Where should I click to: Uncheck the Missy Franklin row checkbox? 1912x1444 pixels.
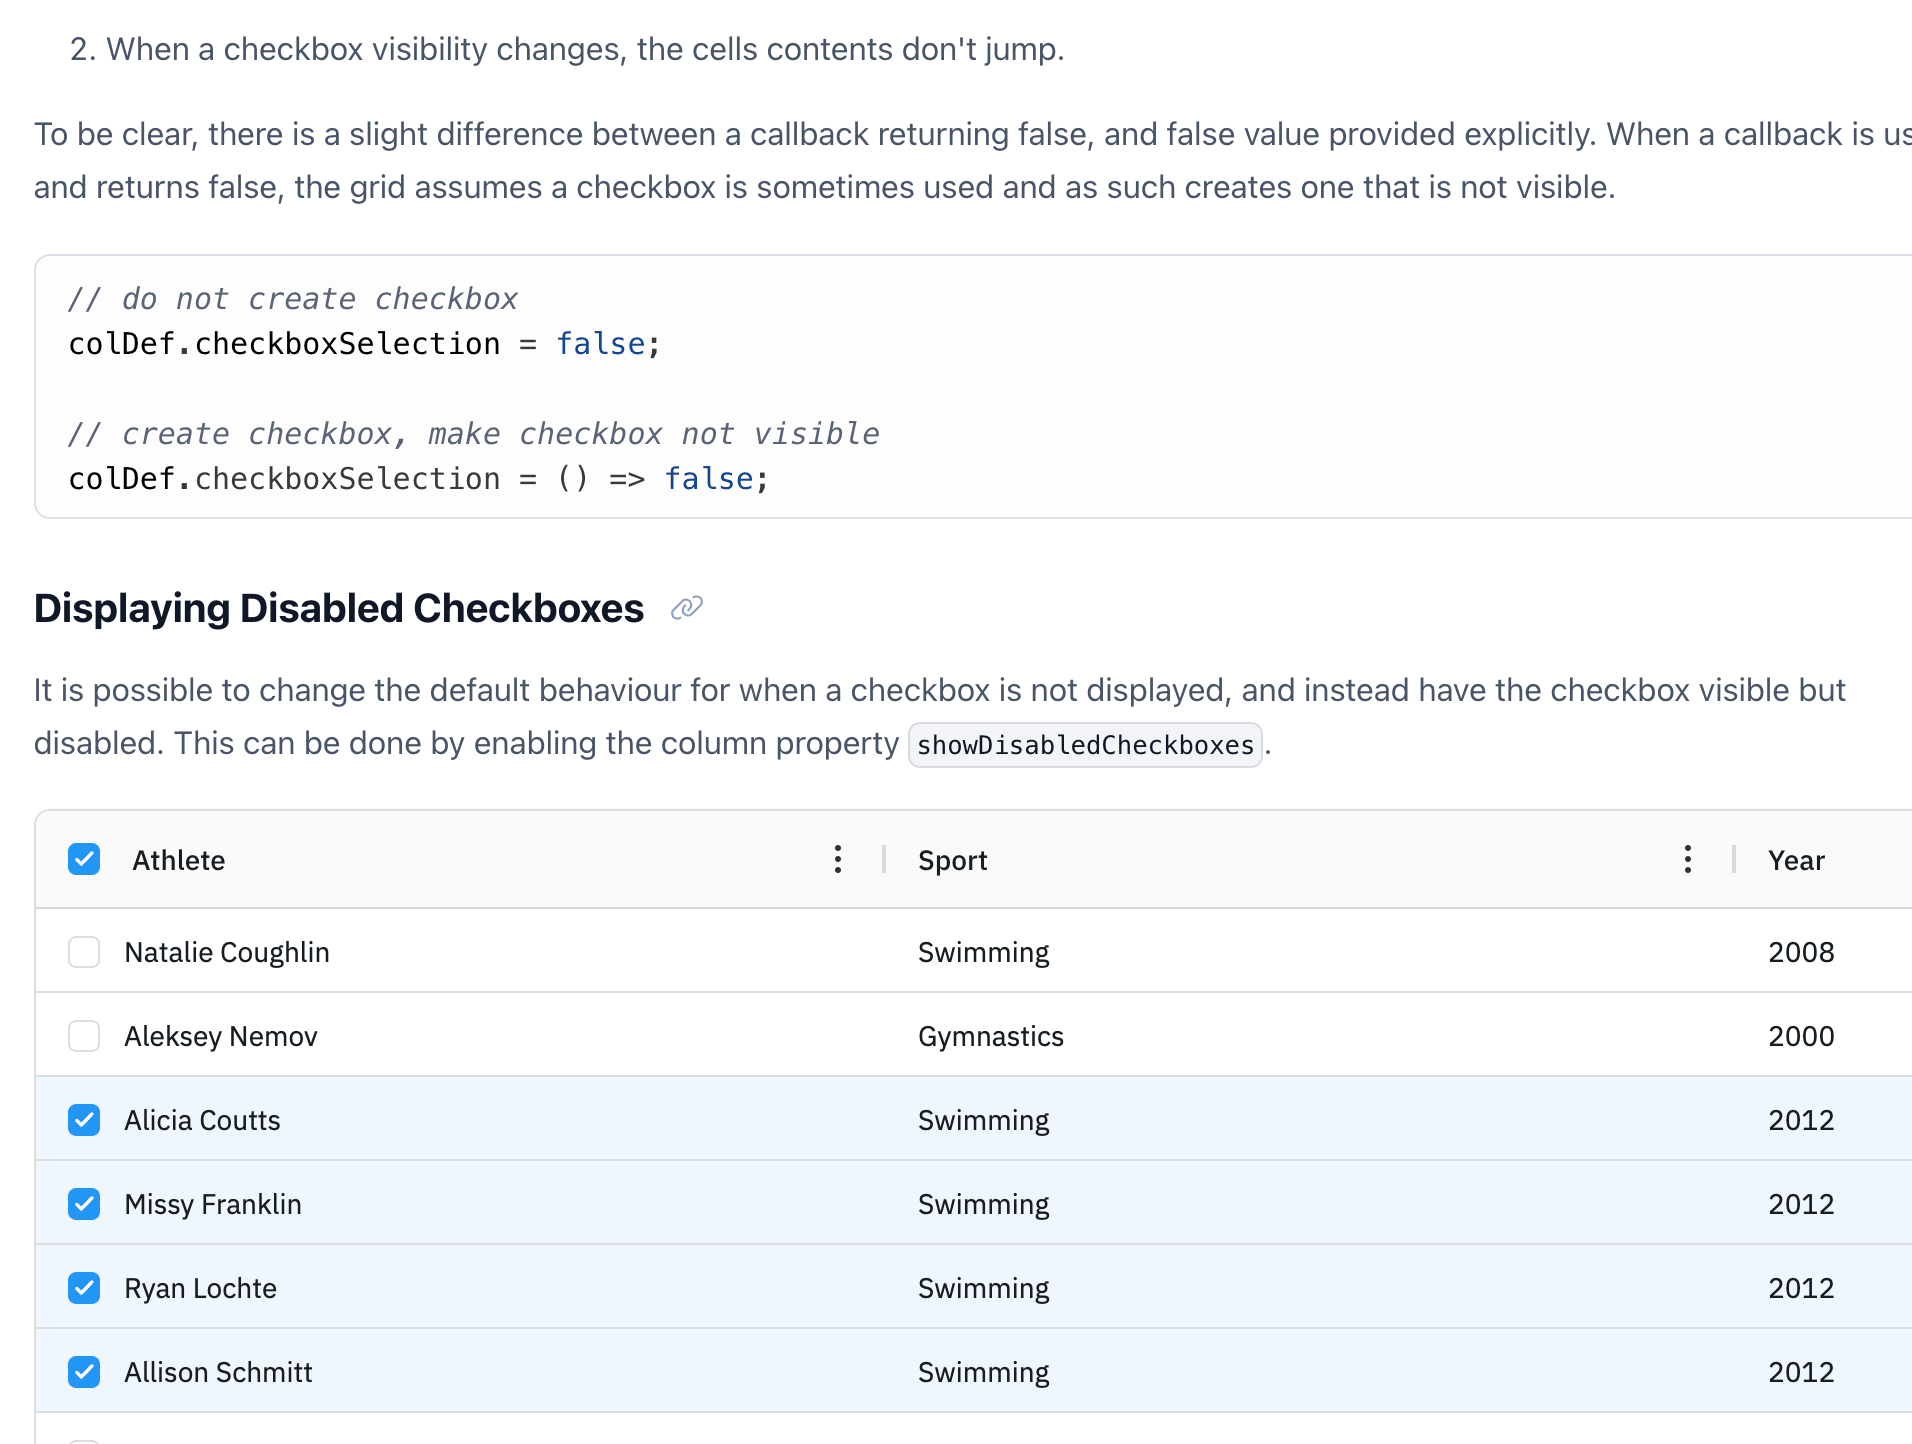click(x=84, y=1204)
